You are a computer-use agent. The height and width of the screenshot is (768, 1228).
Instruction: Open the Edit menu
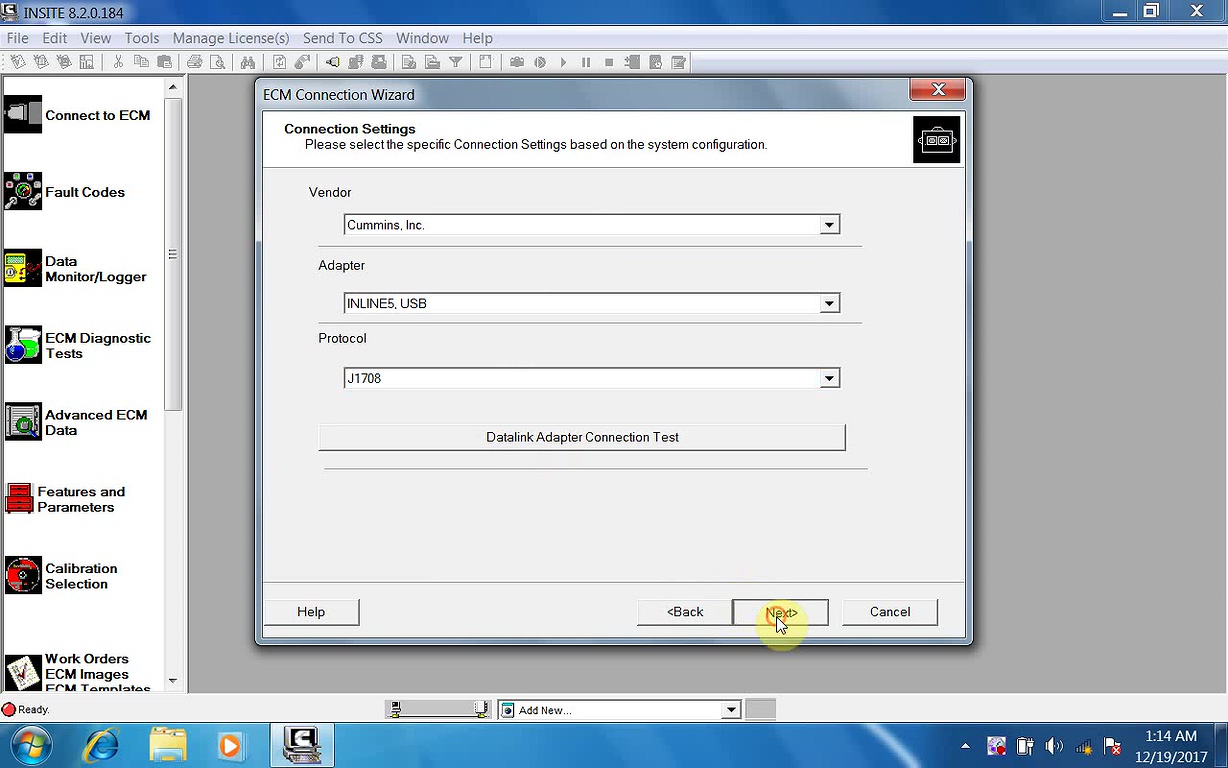(x=55, y=38)
